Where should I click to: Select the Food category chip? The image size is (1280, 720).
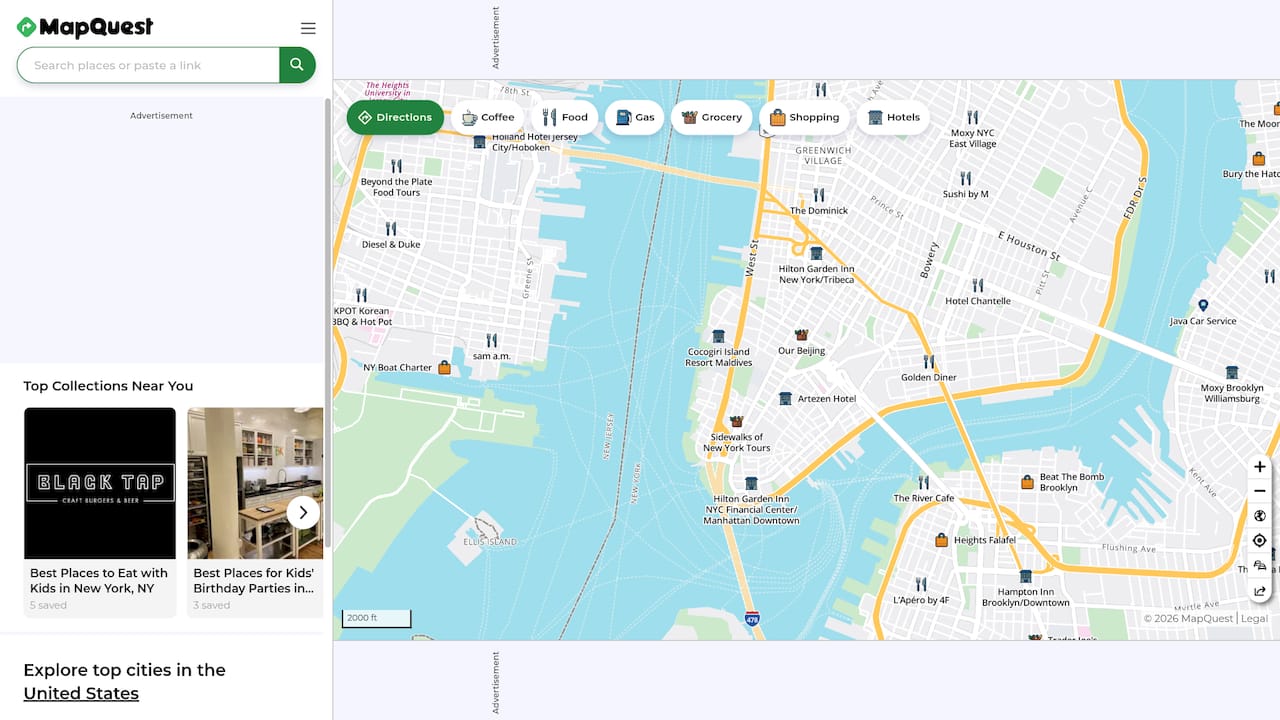(x=565, y=117)
